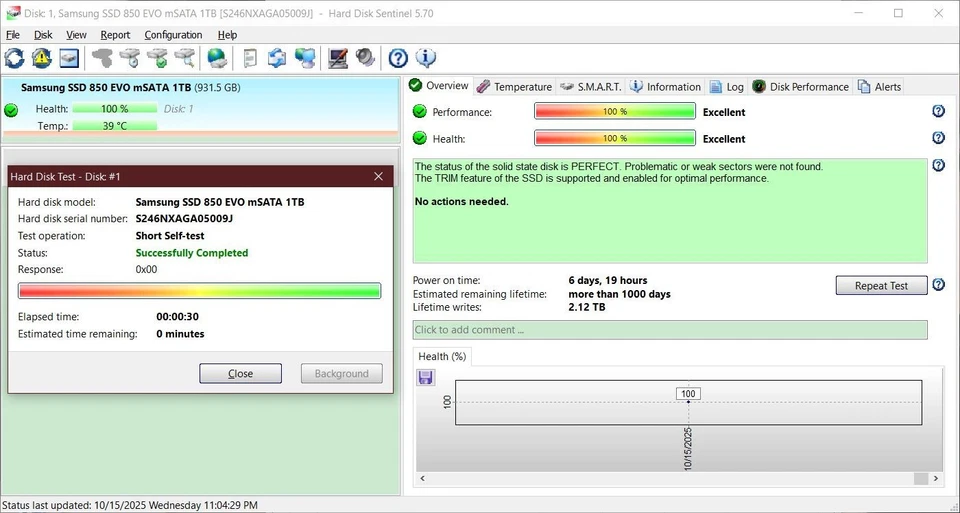Click the framed hard disk toolbar icon

point(69,58)
